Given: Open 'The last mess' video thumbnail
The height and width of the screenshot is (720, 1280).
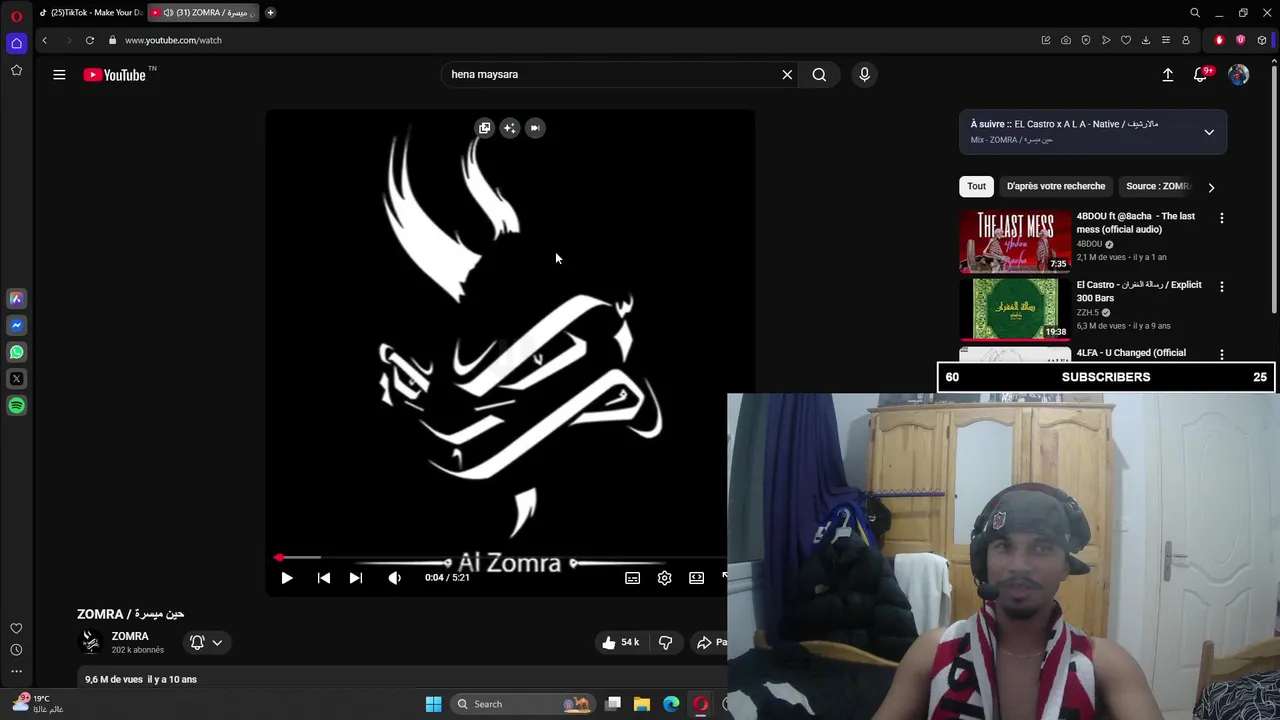Looking at the screenshot, I should pos(1015,241).
